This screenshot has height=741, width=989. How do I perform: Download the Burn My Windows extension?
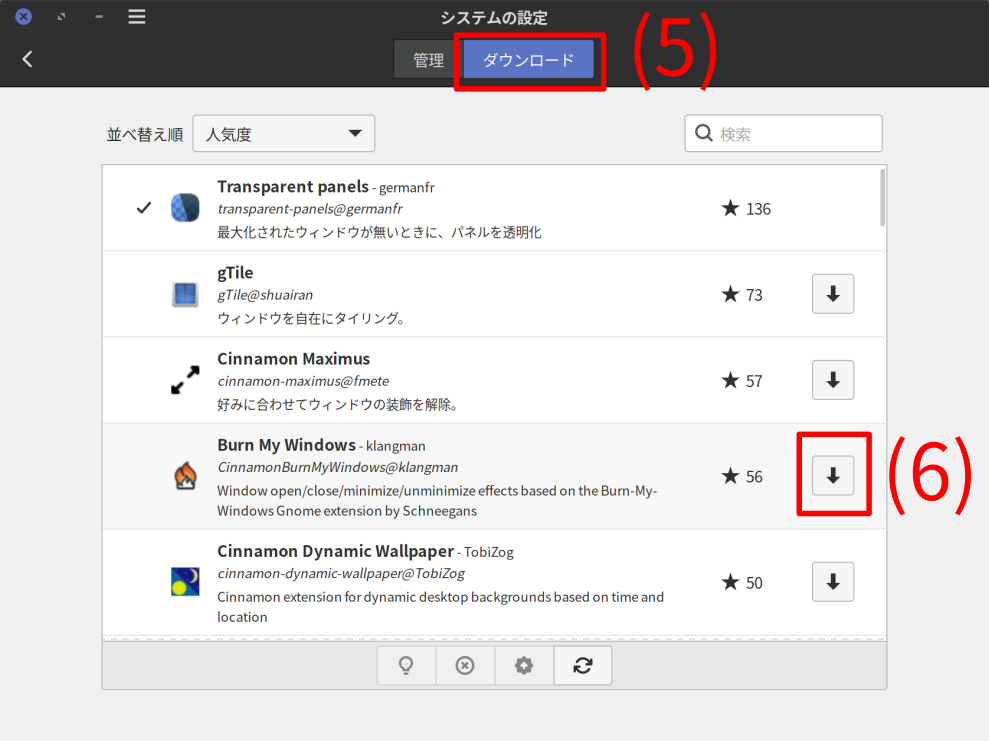click(x=832, y=476)
